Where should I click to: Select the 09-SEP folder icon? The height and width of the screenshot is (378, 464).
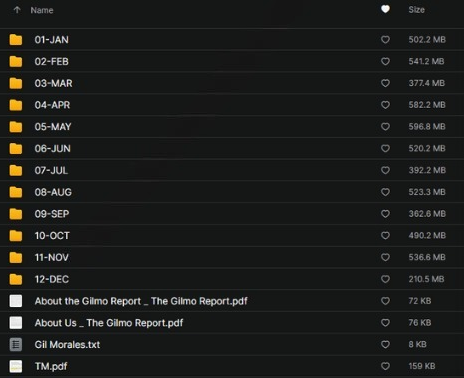click(16, 214)
